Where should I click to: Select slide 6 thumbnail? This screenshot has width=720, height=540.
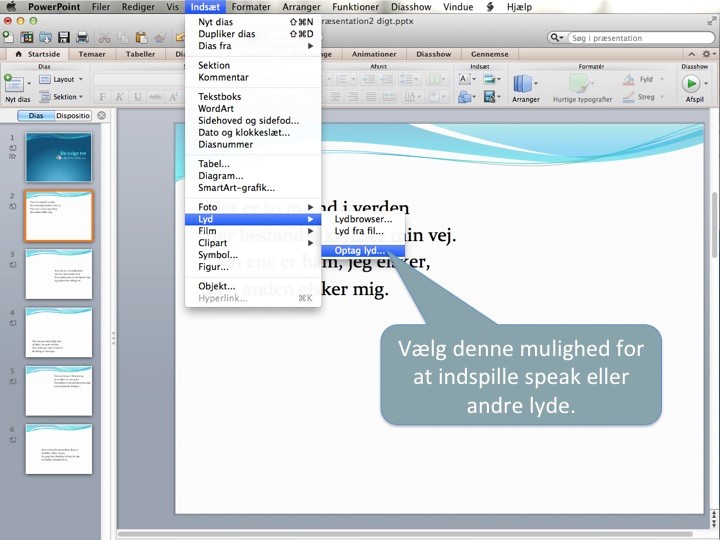pyautogui.click(x=59, y=449)
